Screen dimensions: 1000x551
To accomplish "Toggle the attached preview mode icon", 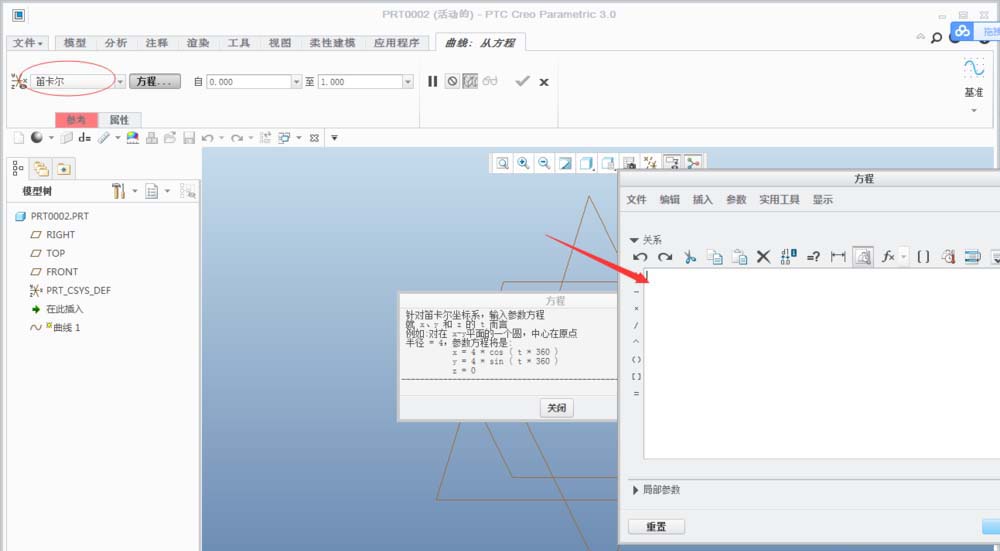I will 470,82.
